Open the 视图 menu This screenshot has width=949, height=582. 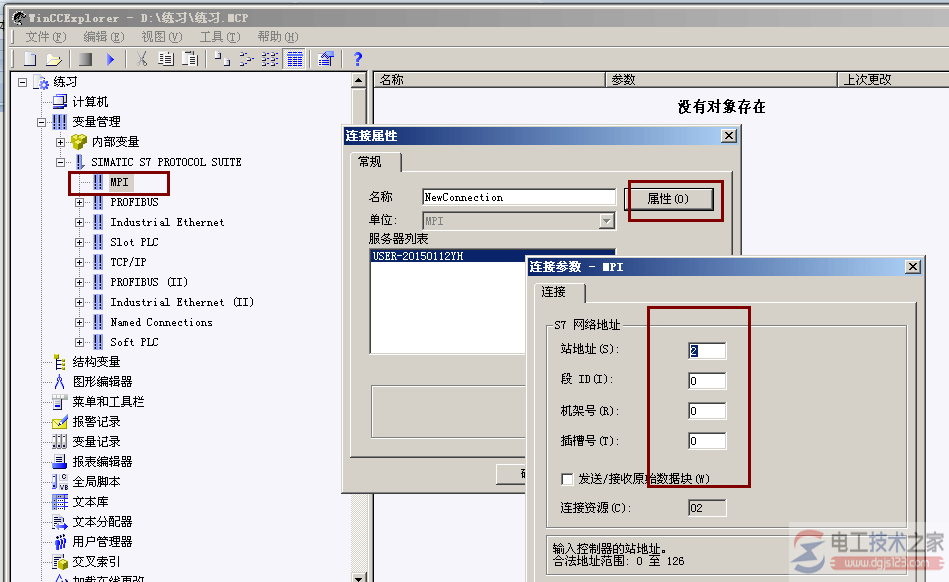[x=162, y=37]
